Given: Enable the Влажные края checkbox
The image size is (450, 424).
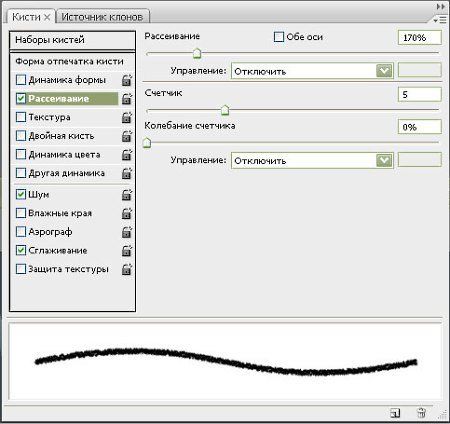Looking at the screenshot, I should 21,213.
